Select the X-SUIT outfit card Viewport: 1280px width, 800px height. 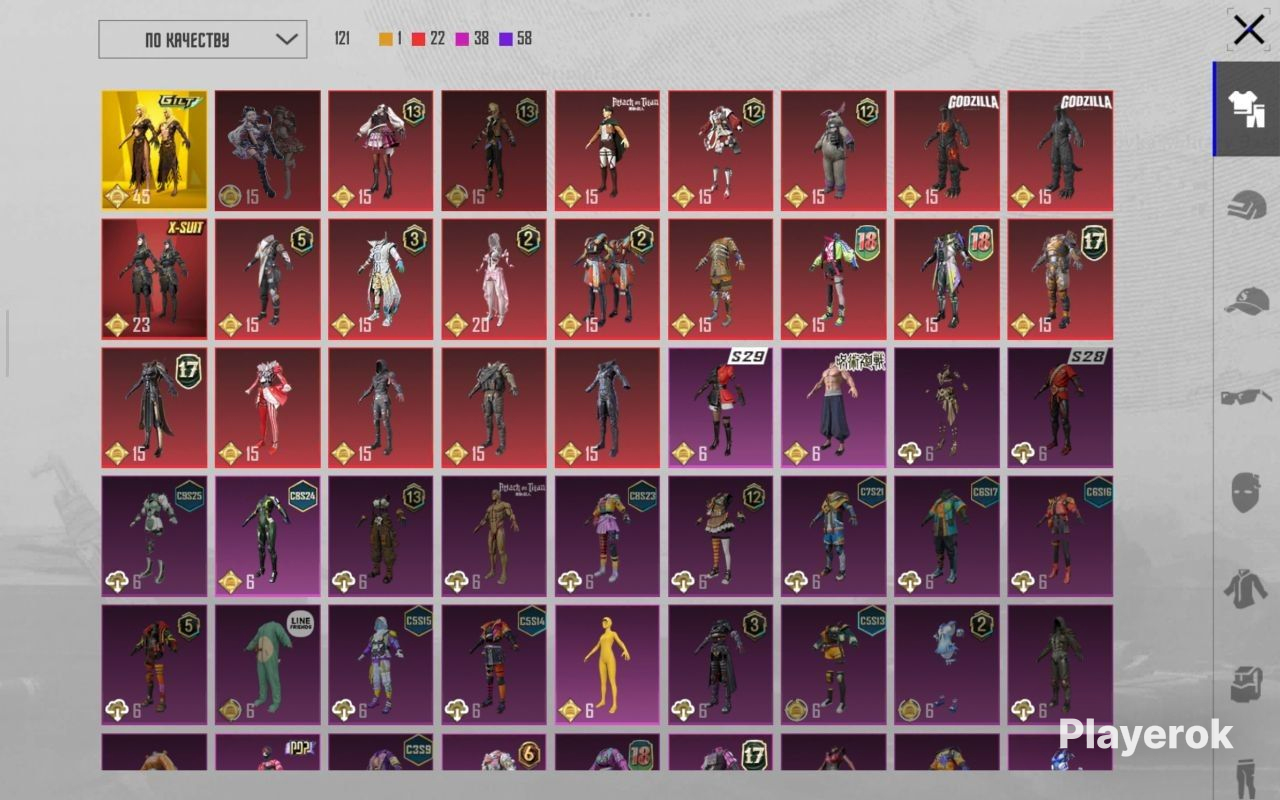154,279
